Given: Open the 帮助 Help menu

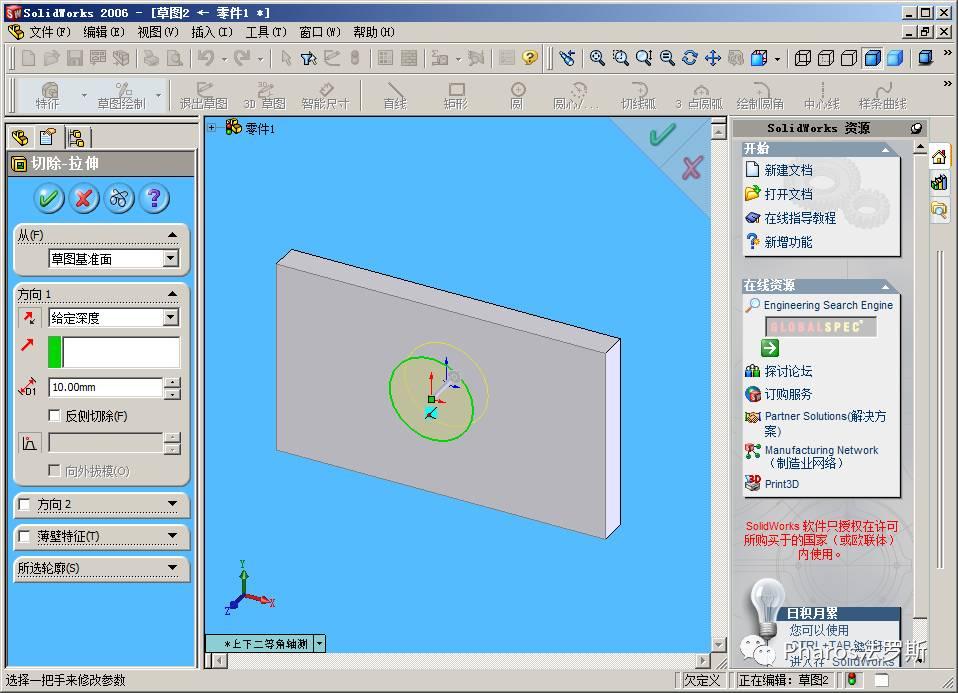Looking at the screenshot, I should tap(373, 32).
